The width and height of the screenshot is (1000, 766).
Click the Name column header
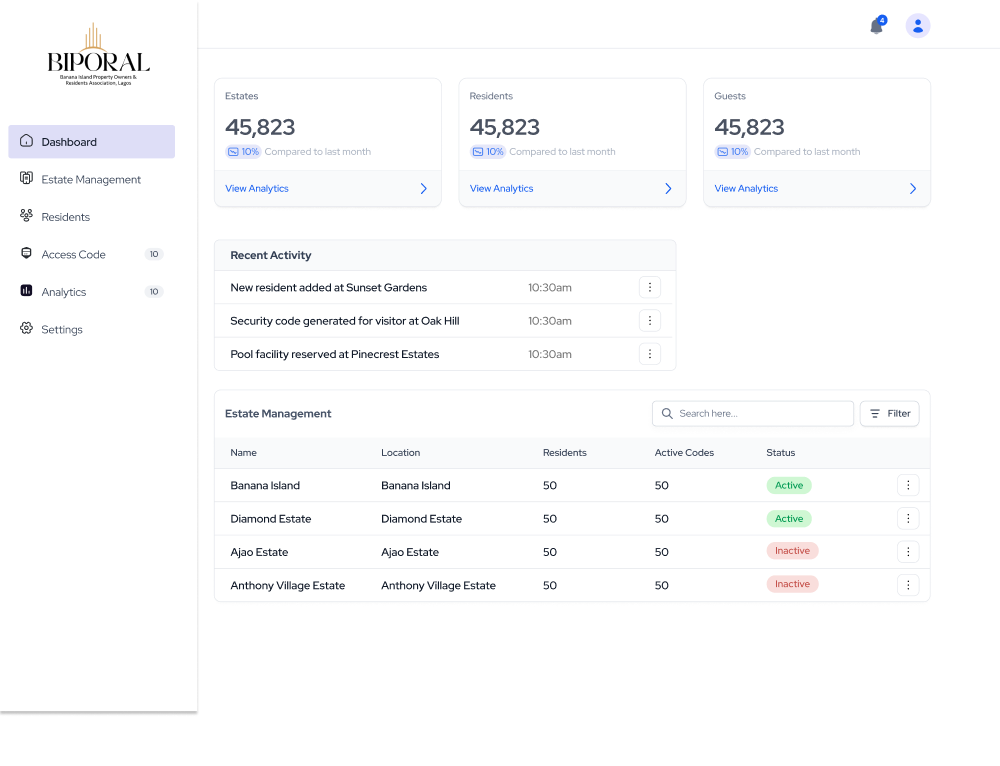(244, 453)
